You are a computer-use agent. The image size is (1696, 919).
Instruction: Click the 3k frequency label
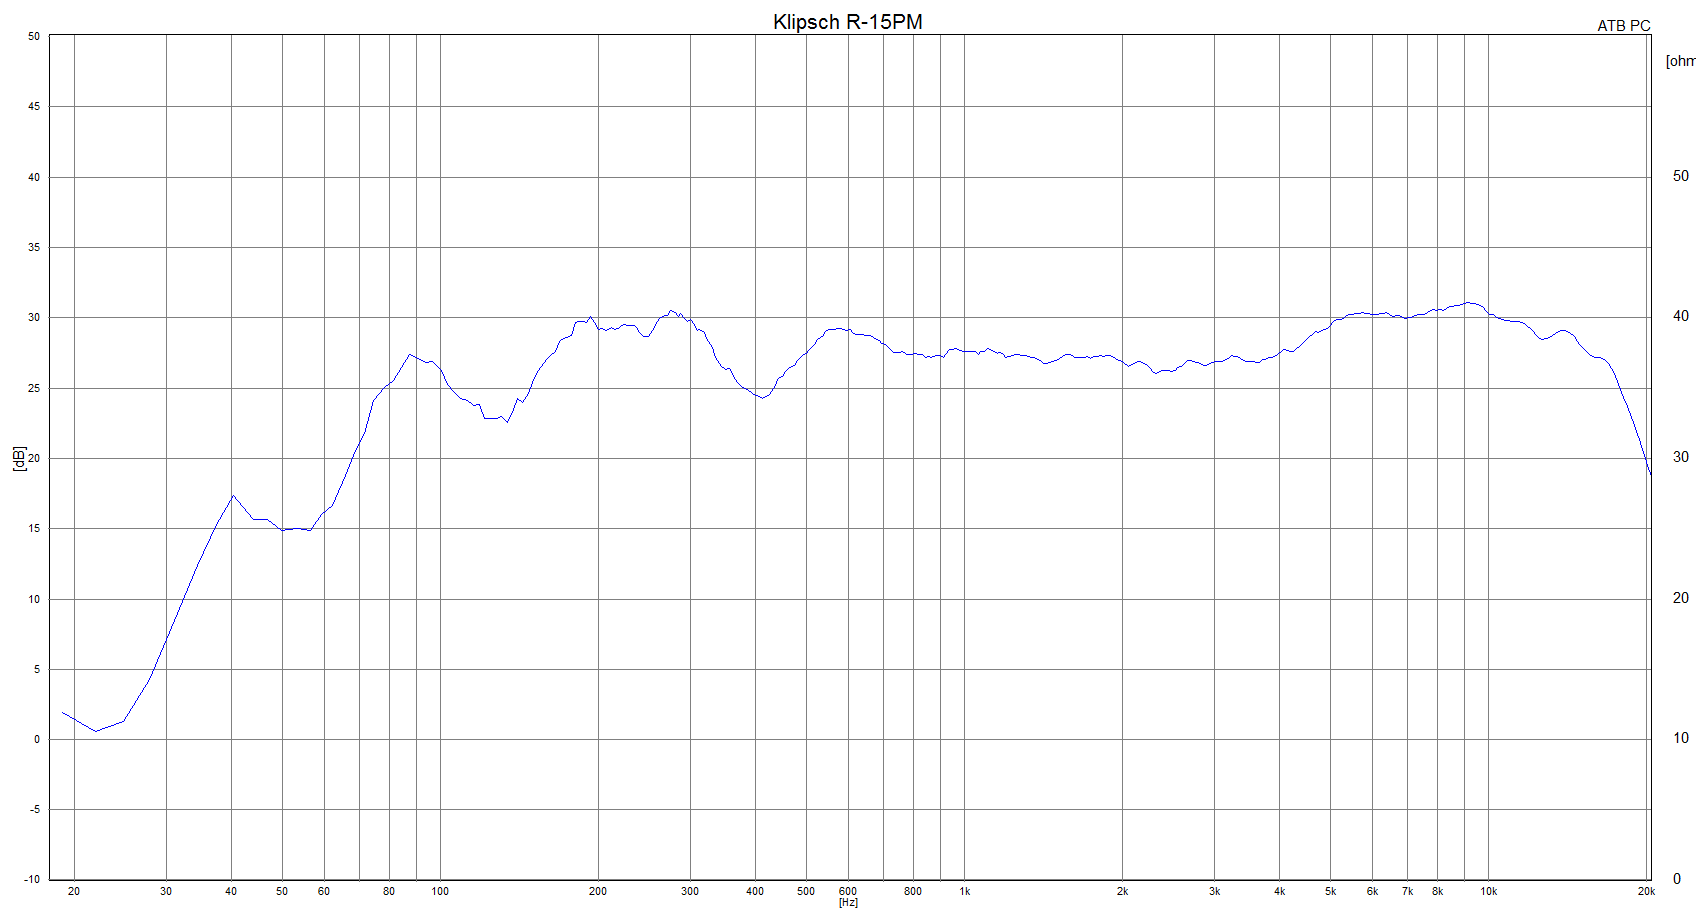tap(1215, 891)
